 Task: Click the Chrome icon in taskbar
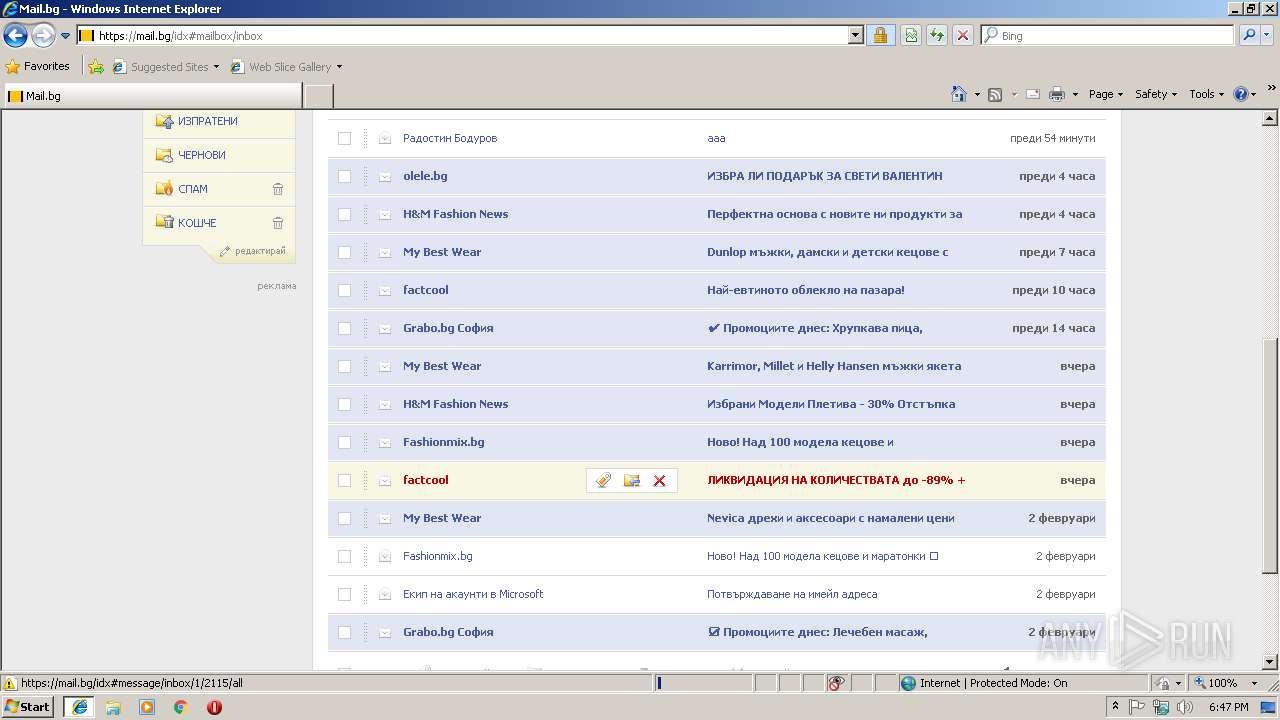tap(181, 707)
